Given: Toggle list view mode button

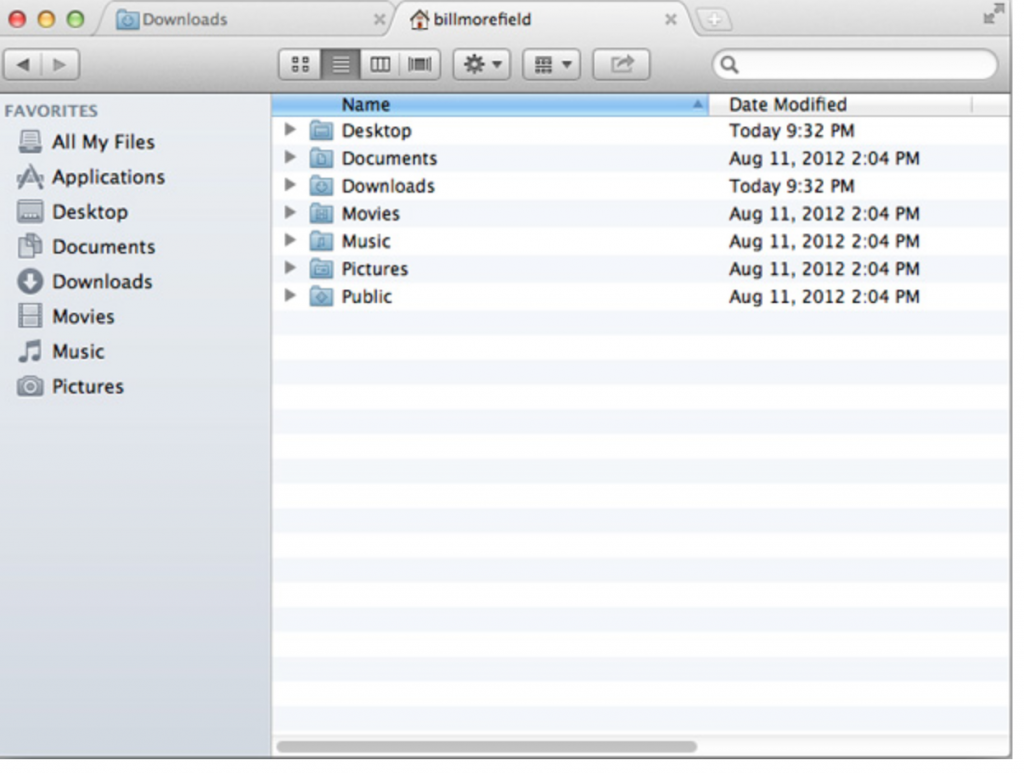Looking at the screenshot, I should click(x=340, y=65).
